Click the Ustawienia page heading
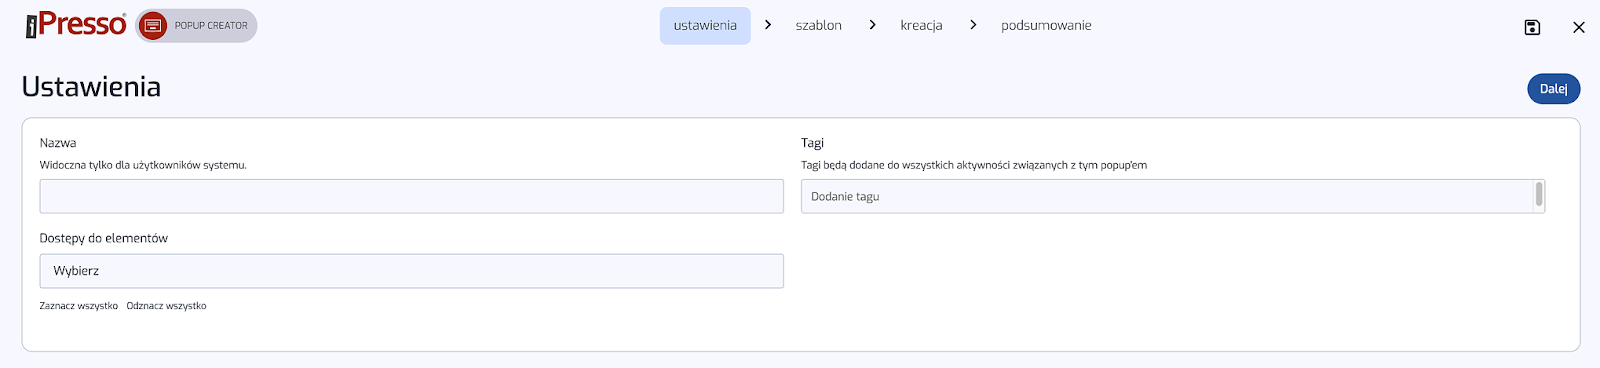The height and width of the screenshot is (368, 1600). (x=91, y=87)
